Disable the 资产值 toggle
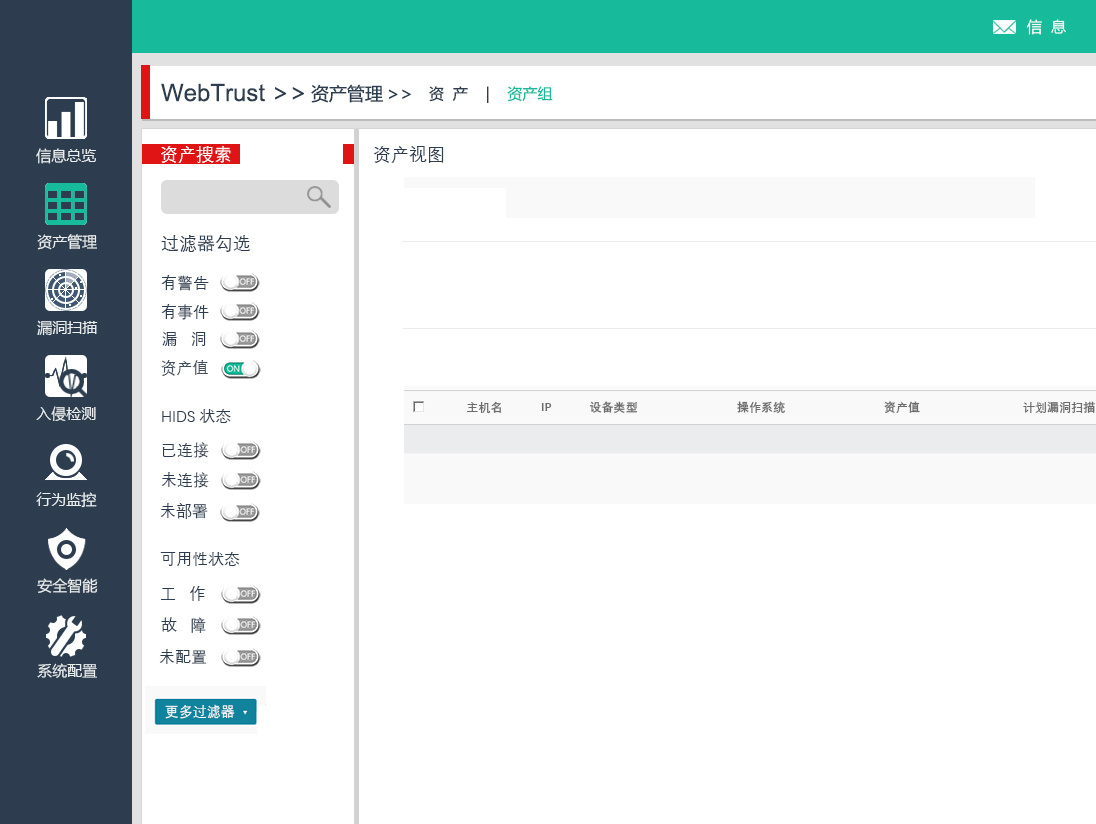The image size is (1096, 824). pyautogui.click(x=240, y=368)
